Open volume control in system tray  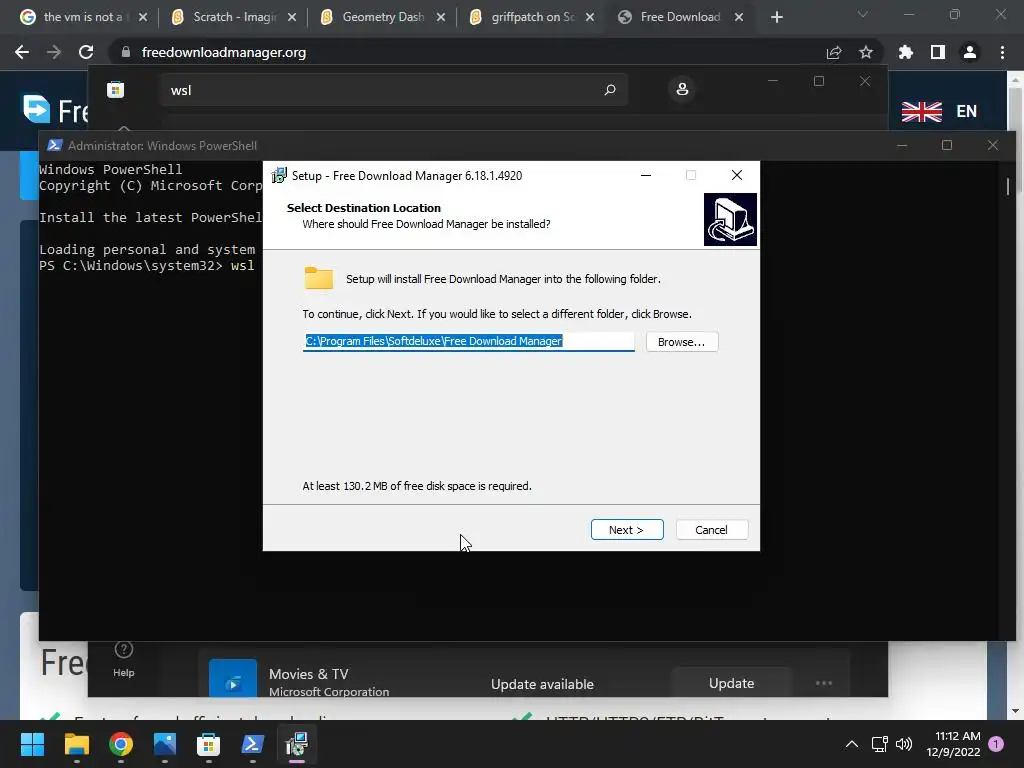coord(904,744)
